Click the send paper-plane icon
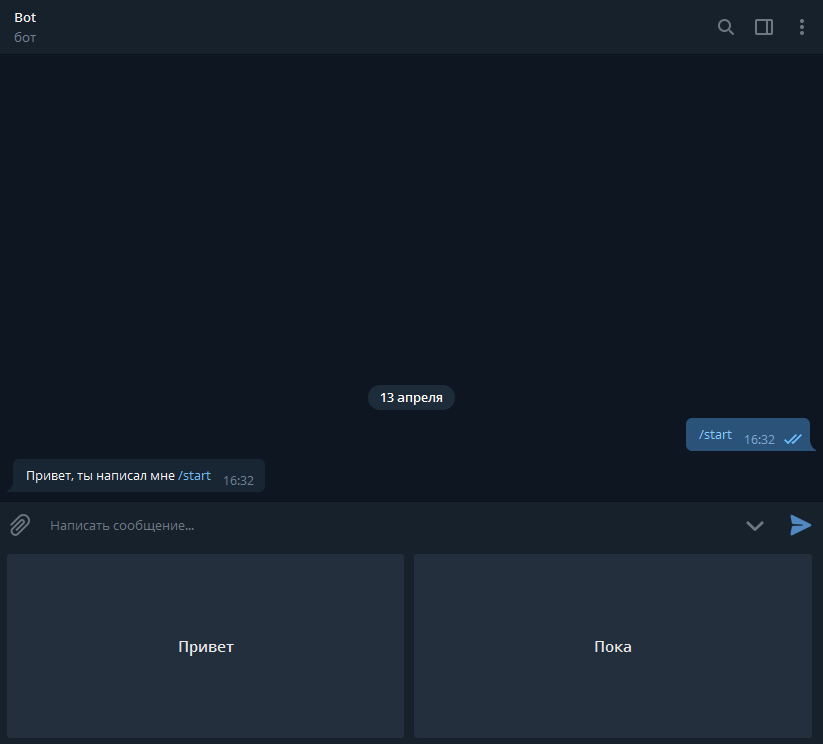The image size is (823, 744). point(800,525)
